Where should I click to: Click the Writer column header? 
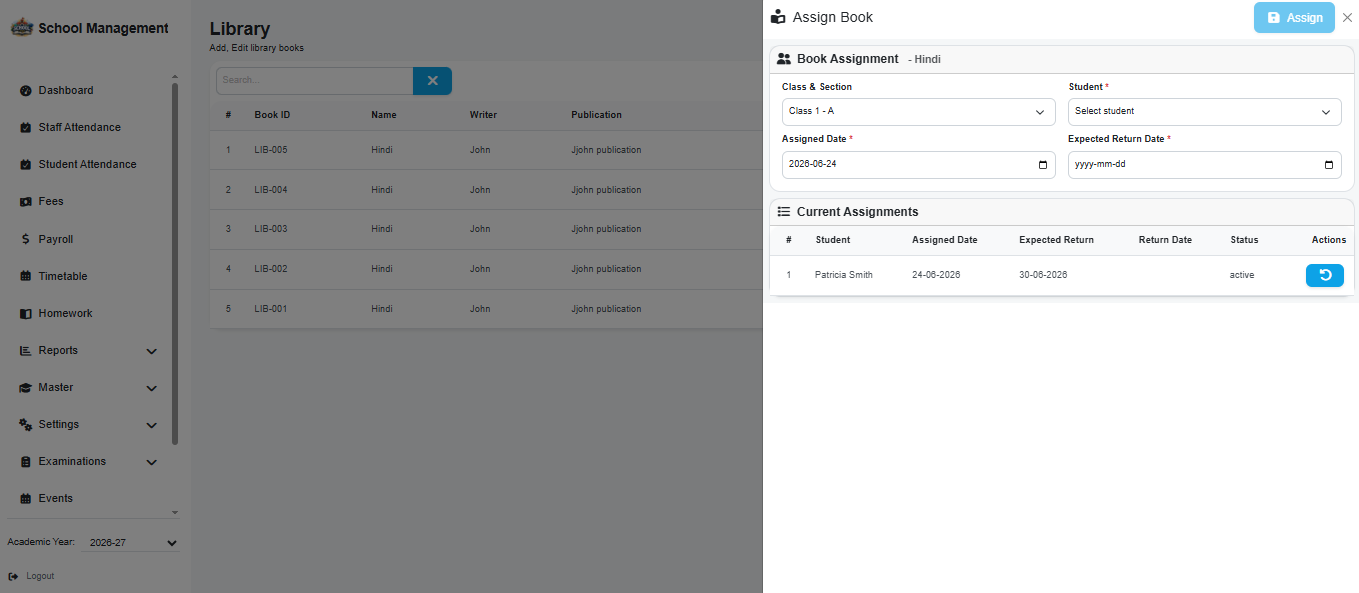point(483,115)
